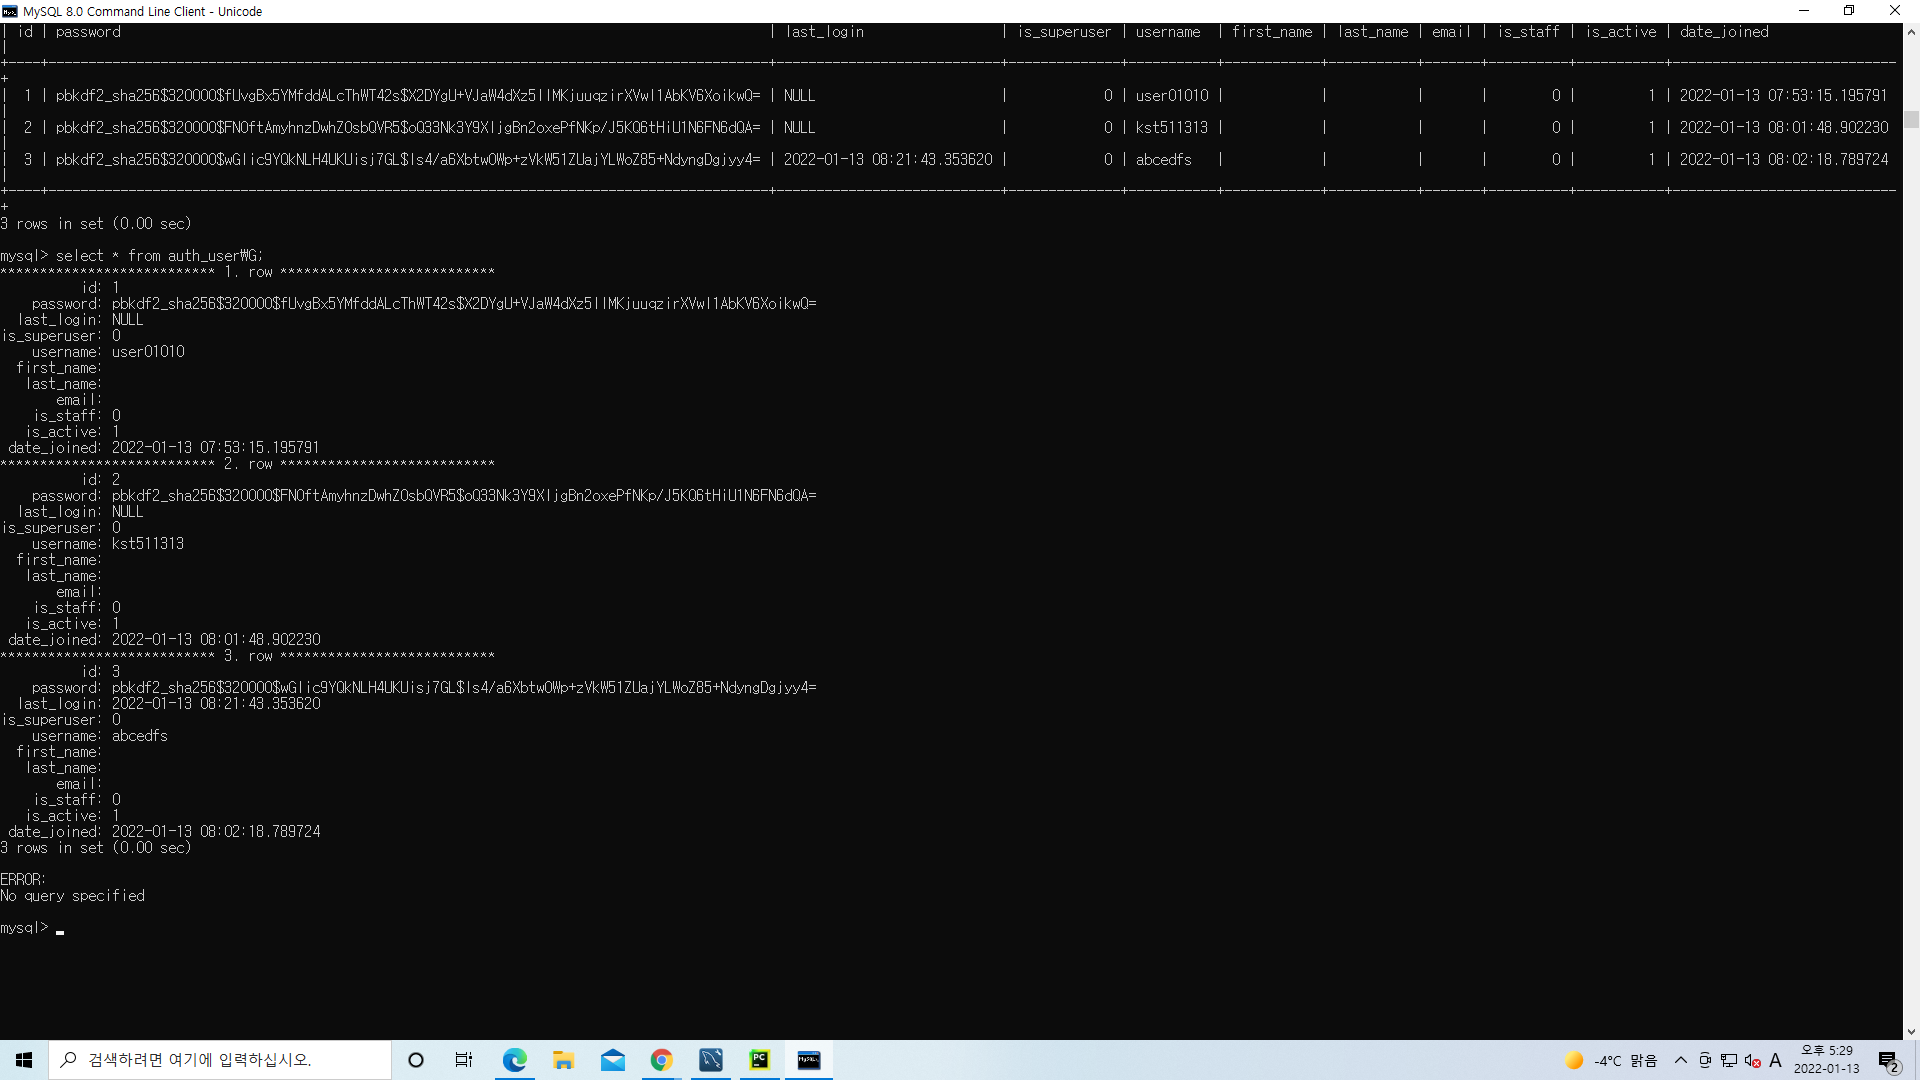Select the MySQL Command Line Client taskbar icon
This screenshot has height=1080, width=1920.
809,1060
